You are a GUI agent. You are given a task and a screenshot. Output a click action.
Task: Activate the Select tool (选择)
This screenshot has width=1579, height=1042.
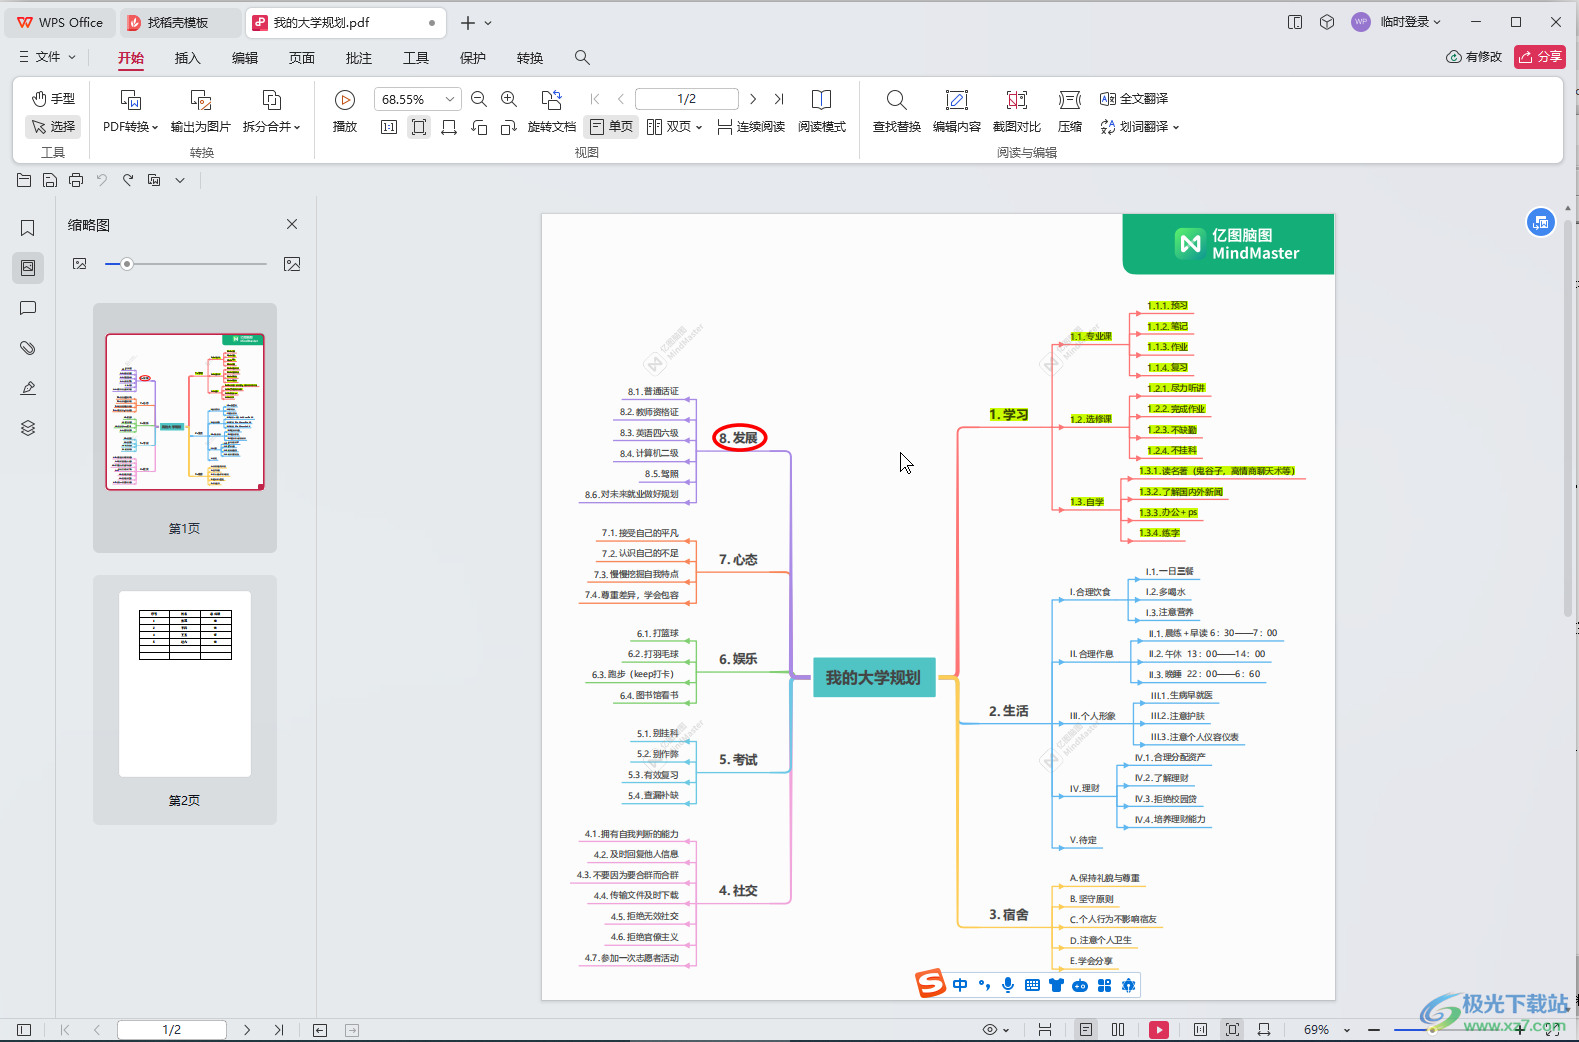pyautogui.click(x=53, y=126)
